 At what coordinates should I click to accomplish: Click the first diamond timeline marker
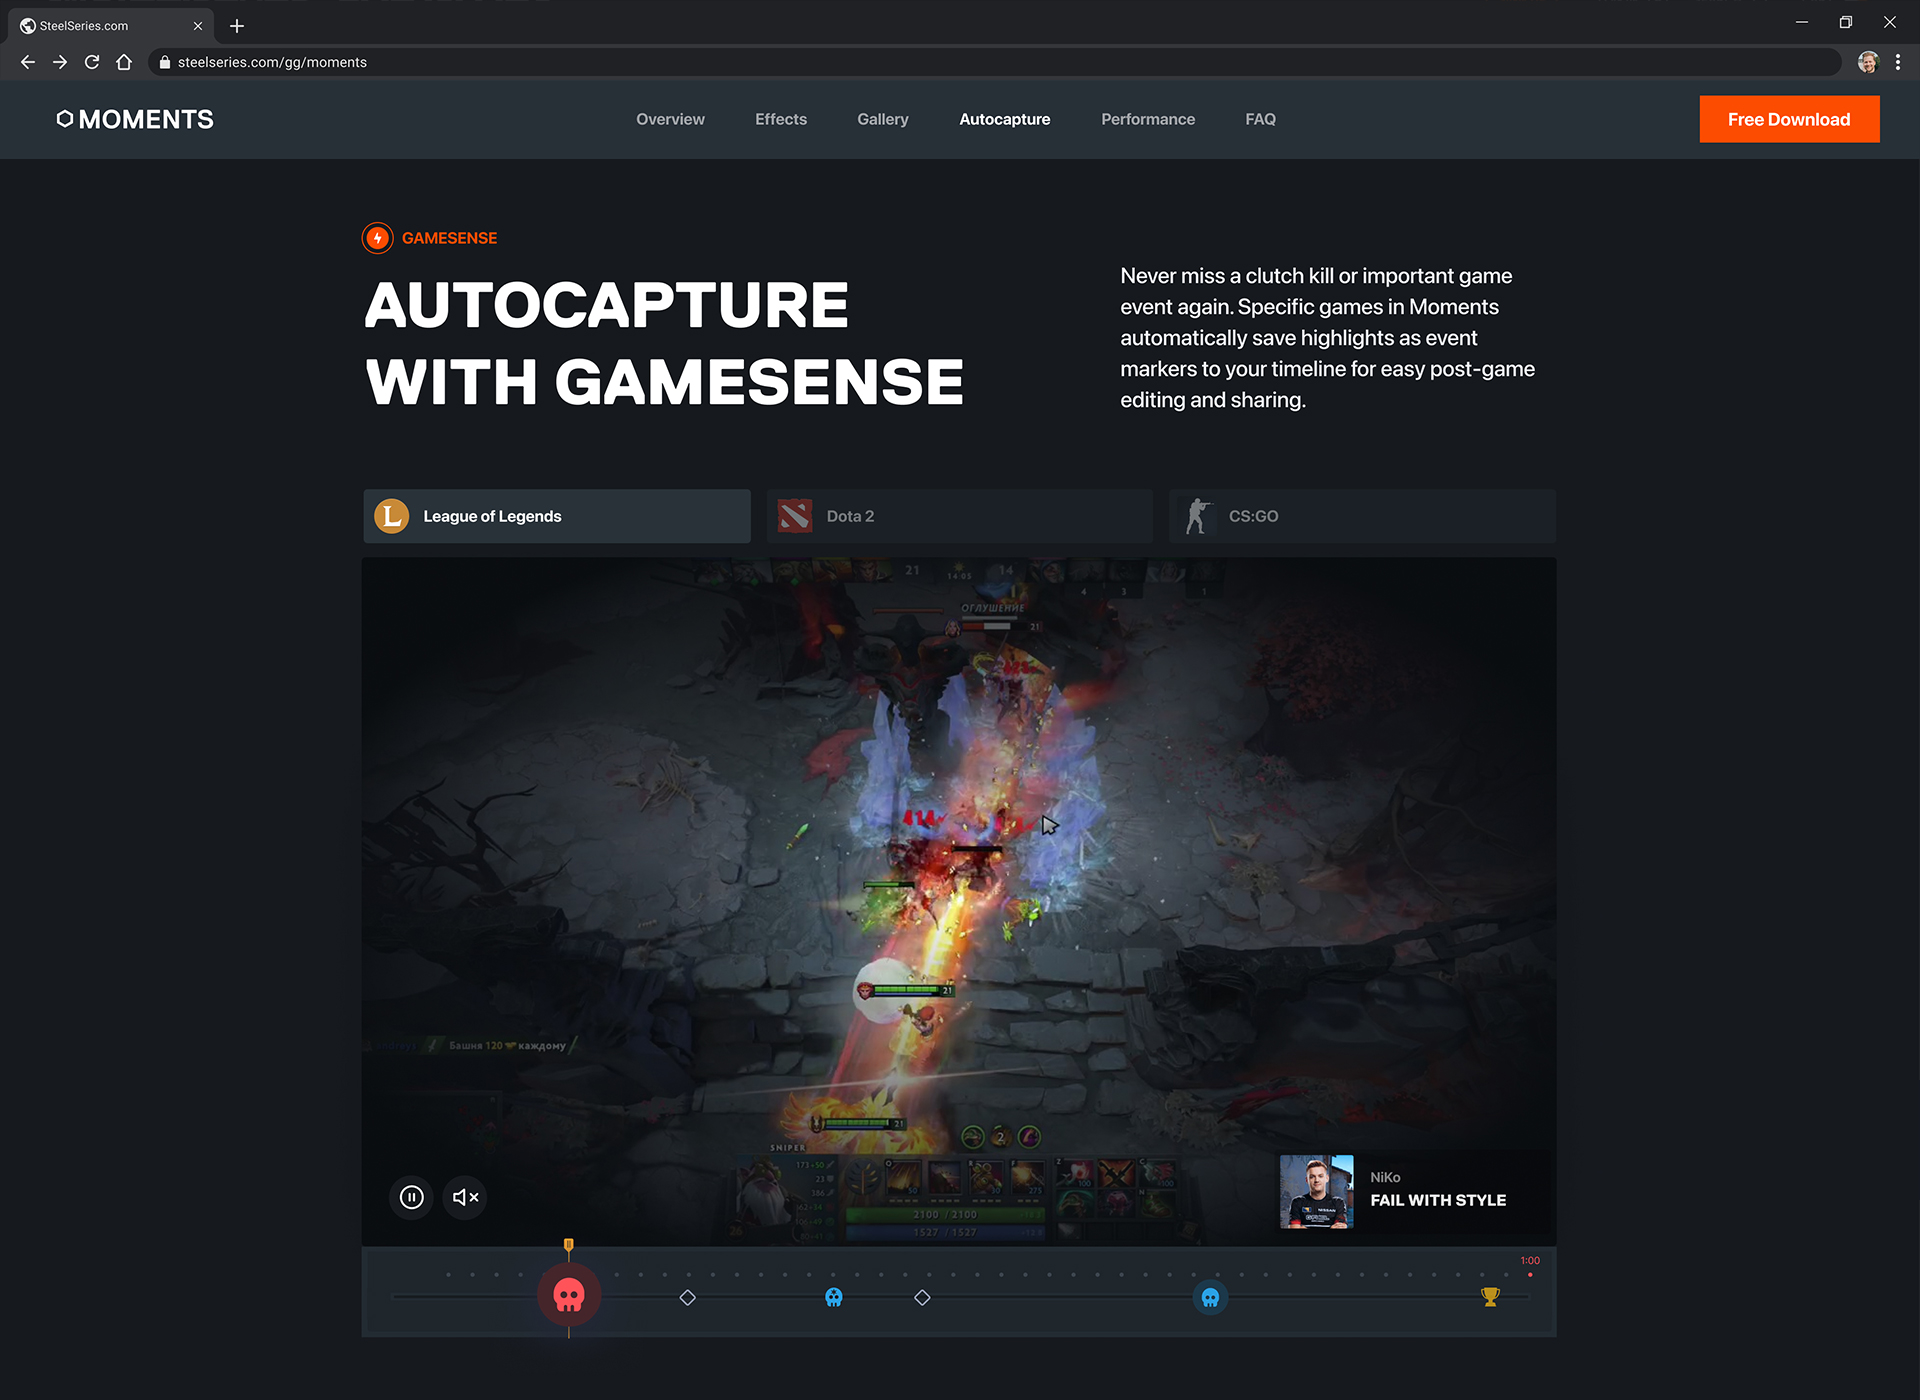[687, 1297]
